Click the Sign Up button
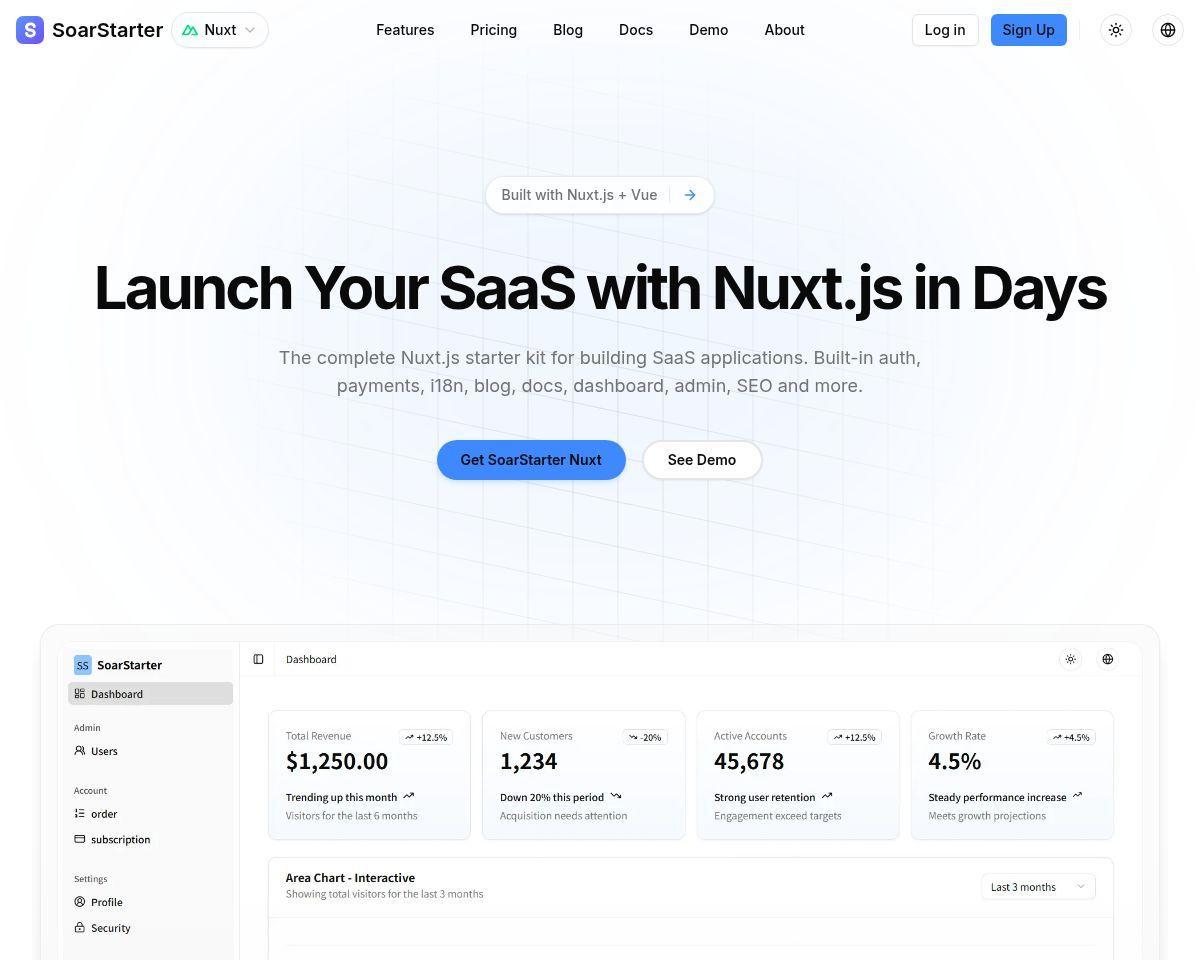 (1029, 30)
